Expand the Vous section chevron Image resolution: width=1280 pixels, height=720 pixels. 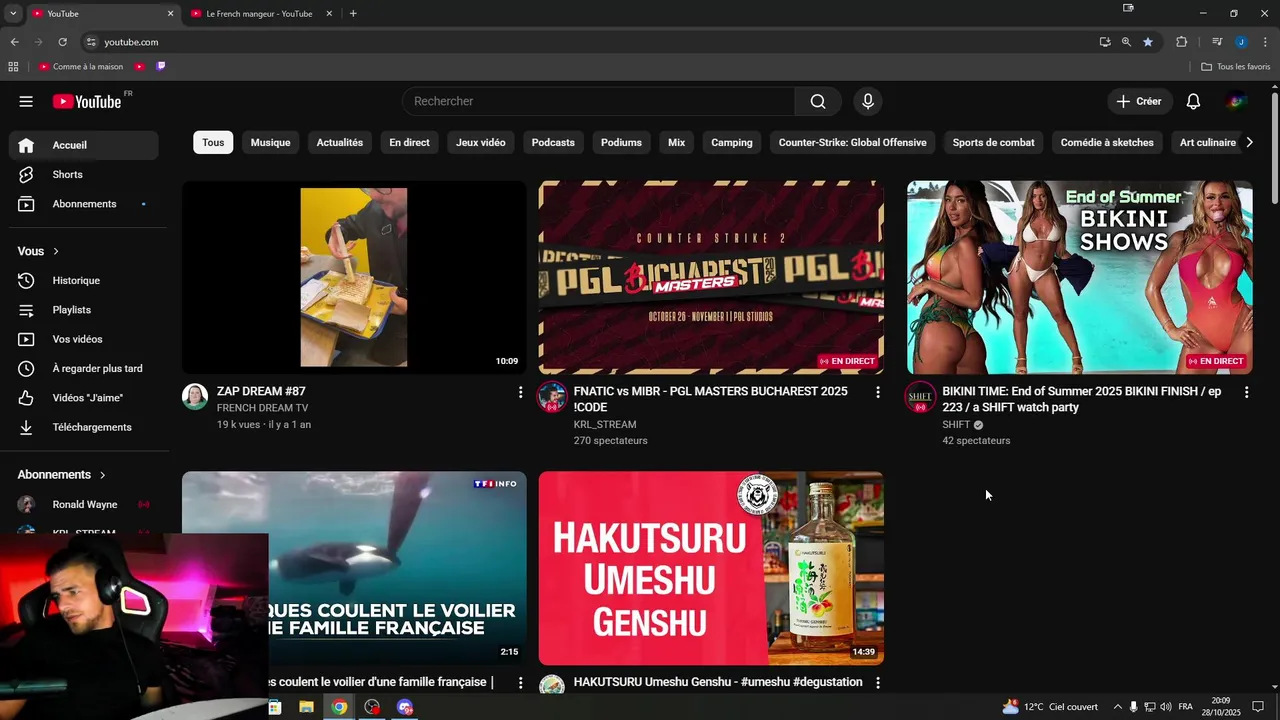(56, 252)
